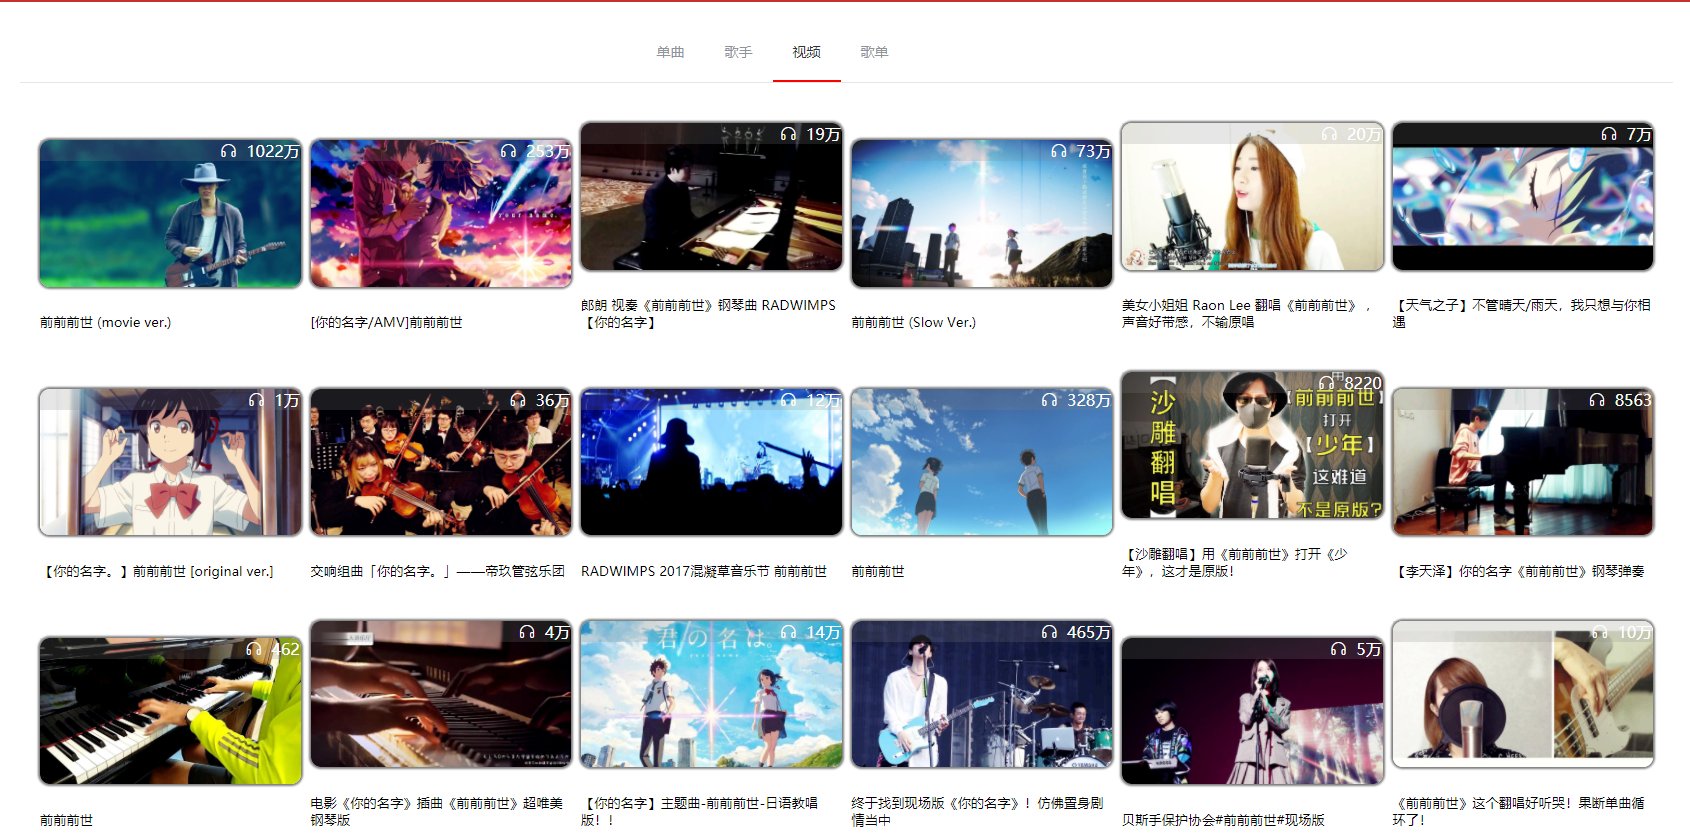Click the headphone icon beside 462
This screenshot has width=1690, height=833.
(x=254, y=649)
